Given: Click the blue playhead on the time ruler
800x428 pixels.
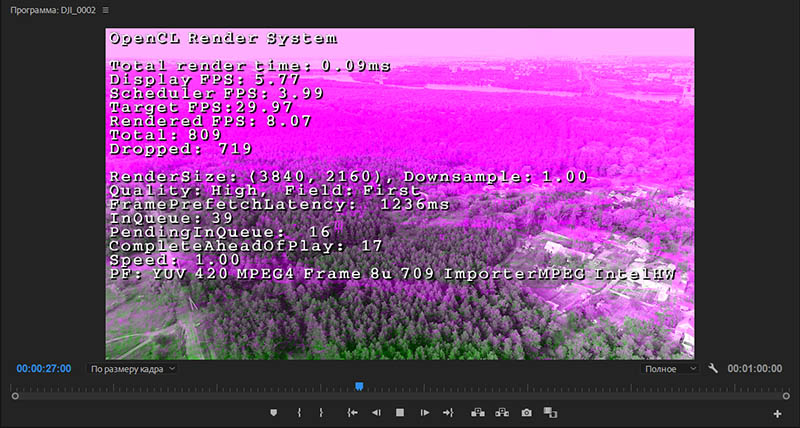Looking at the screenshot, I should point(359,387).
